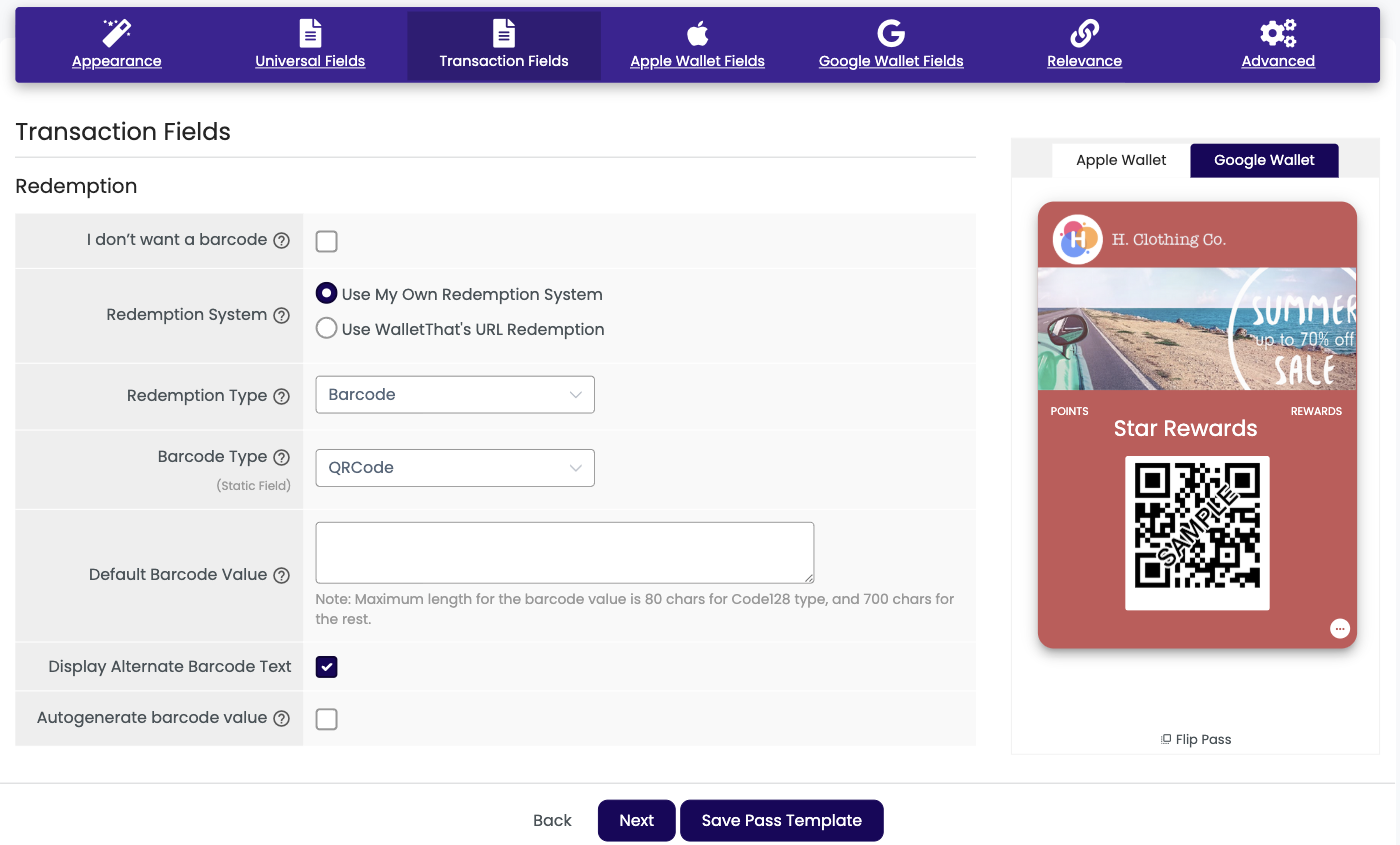Click the Transaction Fields document icon
Screen dimensions: 1400x845
(x=504, y=33)
